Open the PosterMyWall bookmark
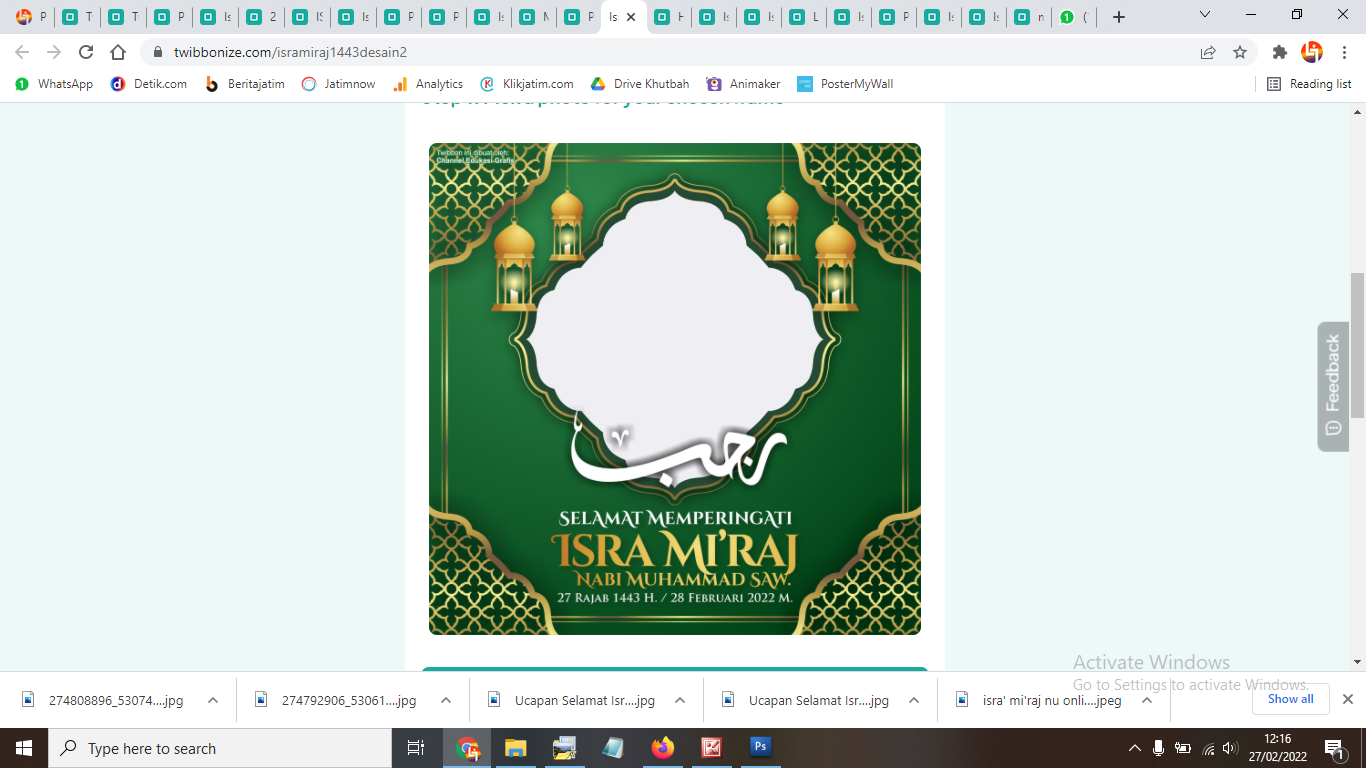 click(845, 84)
